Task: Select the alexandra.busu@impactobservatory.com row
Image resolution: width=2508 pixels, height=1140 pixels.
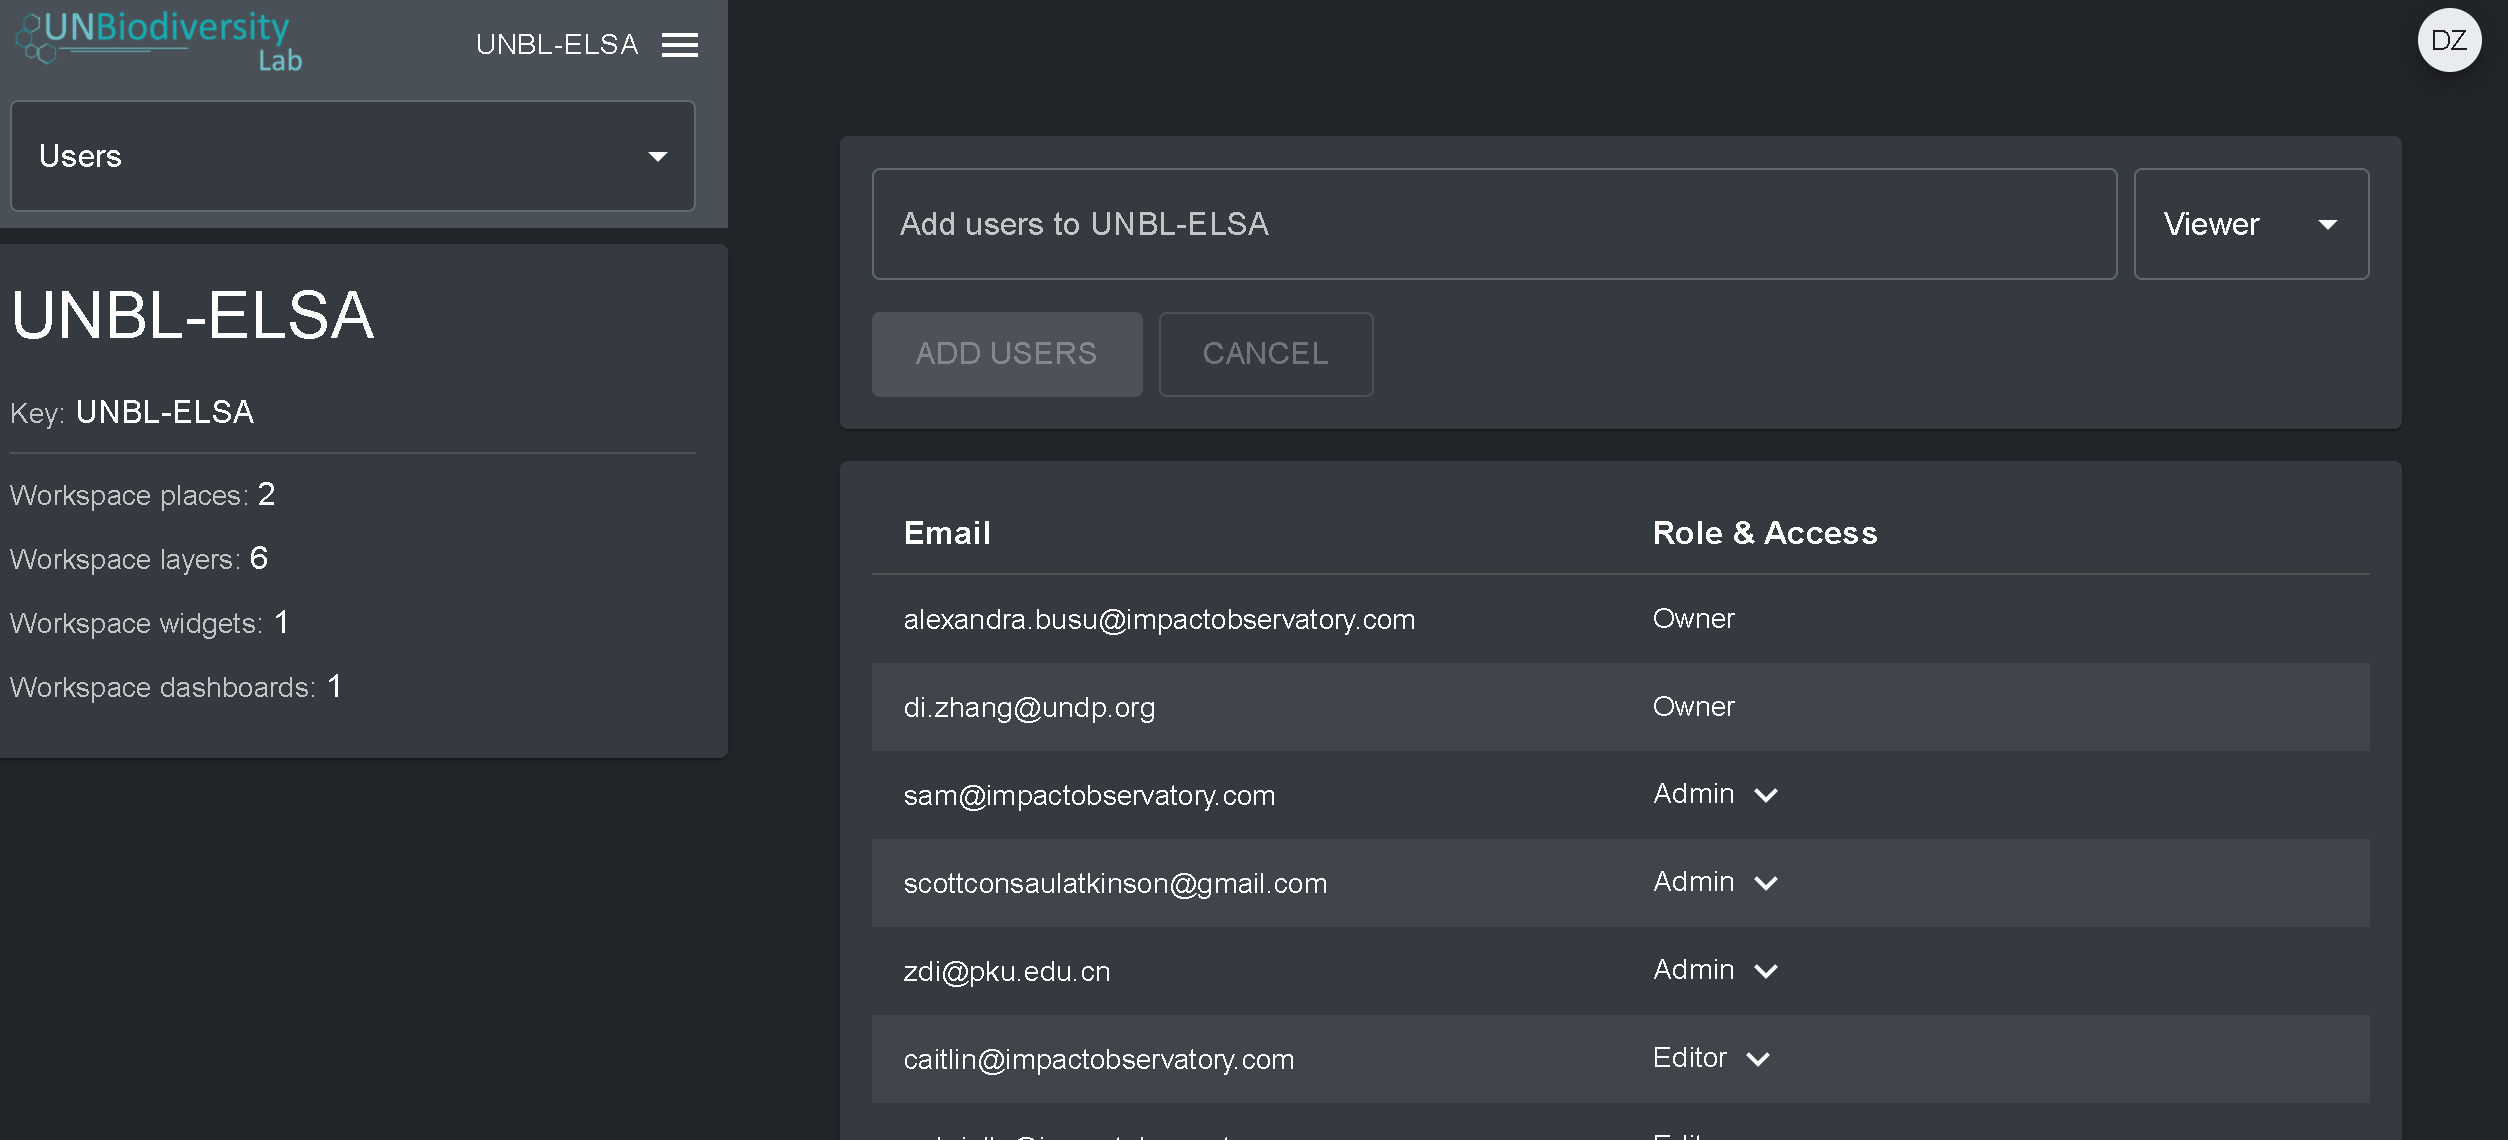Action: coord(1158,620)
